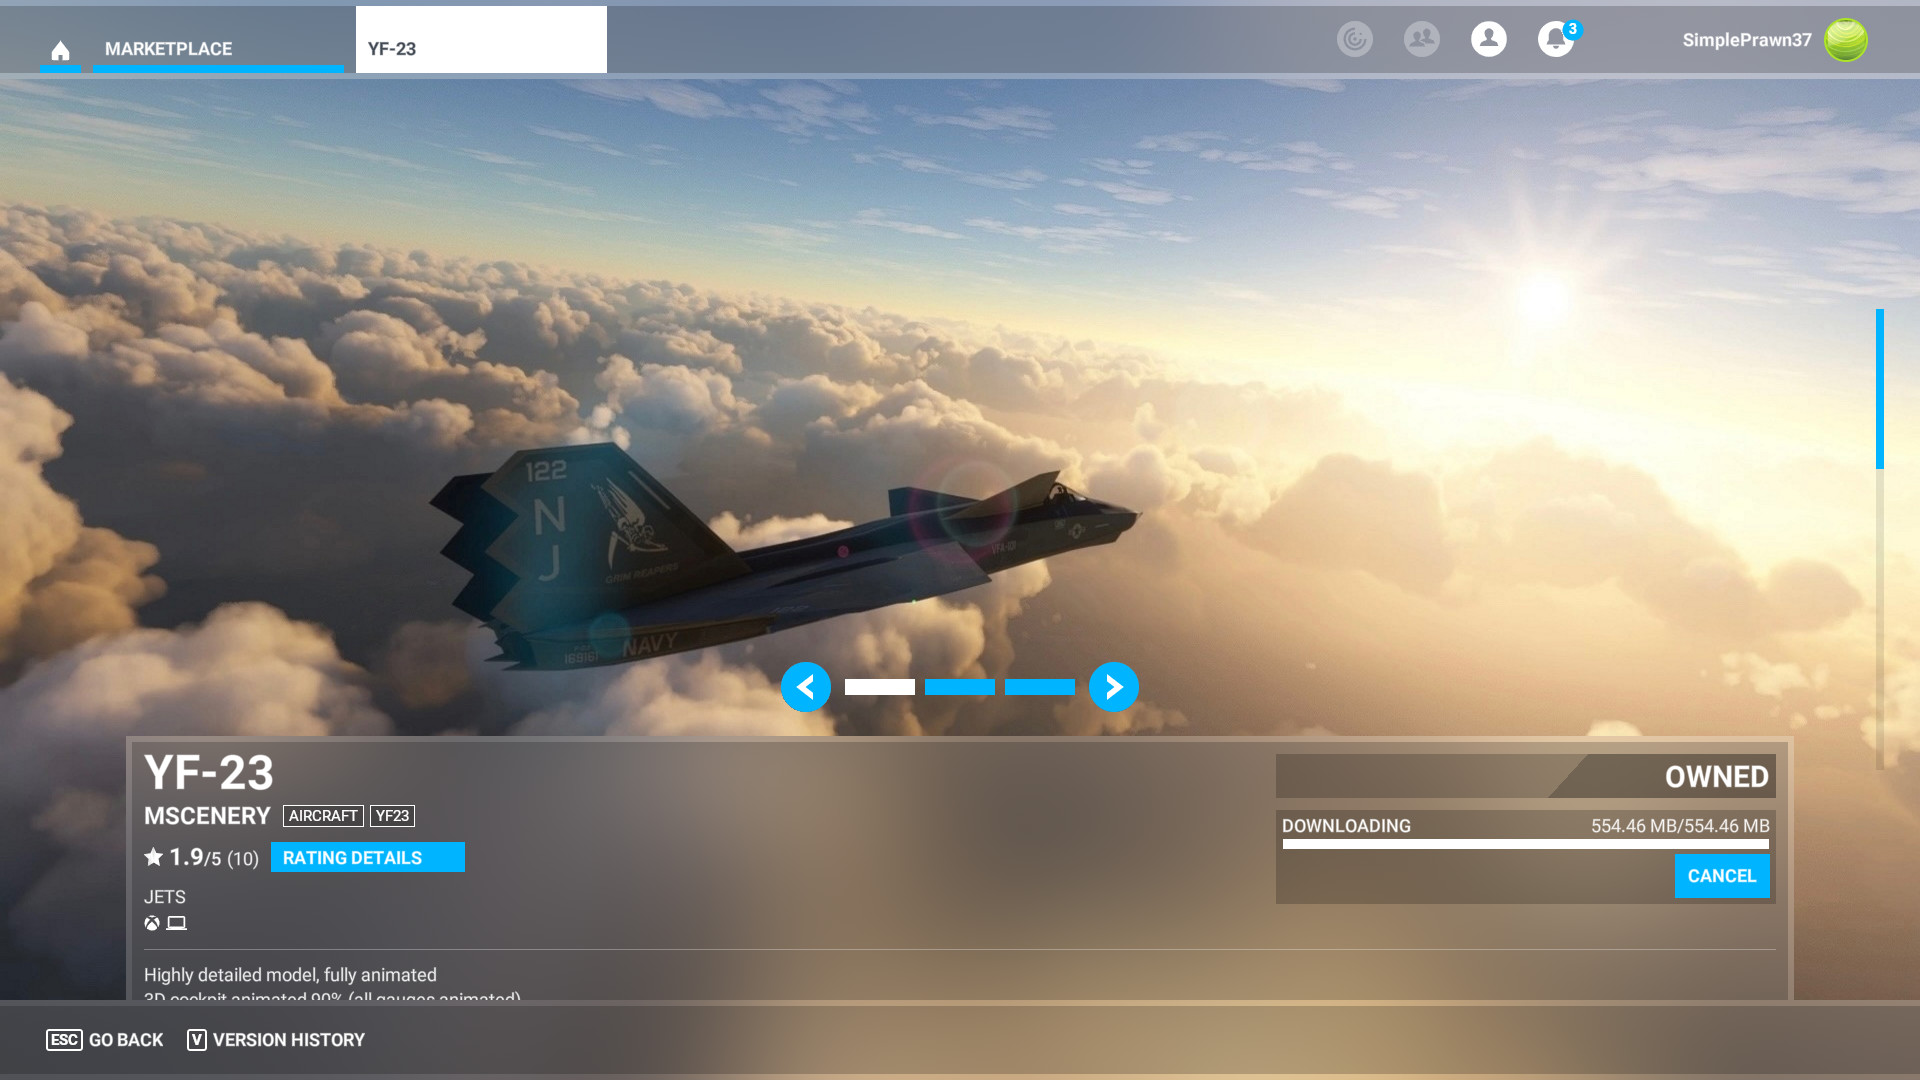Viewport: 1920px width, 1080px height.
Task: Select the third screenshot indicator bar
Action: coord(1040,687)
